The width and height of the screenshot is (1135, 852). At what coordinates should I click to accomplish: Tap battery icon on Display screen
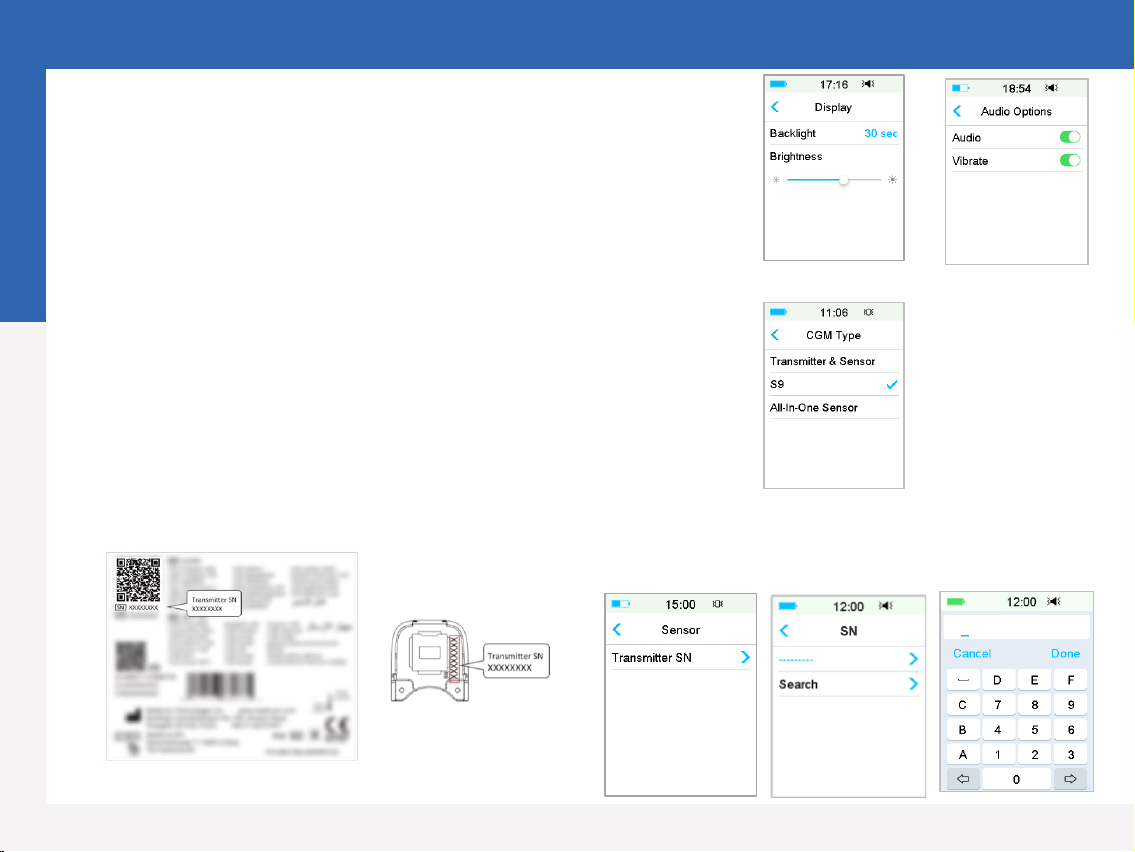point(778,85)
